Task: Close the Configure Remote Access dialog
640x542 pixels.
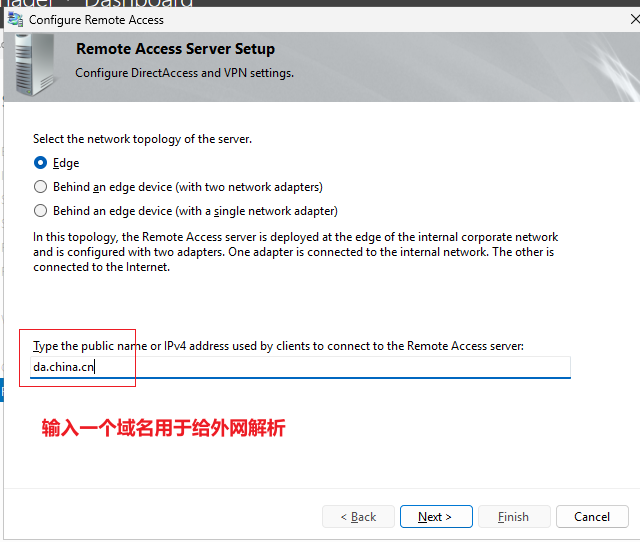Action: [x=635, y=19]
